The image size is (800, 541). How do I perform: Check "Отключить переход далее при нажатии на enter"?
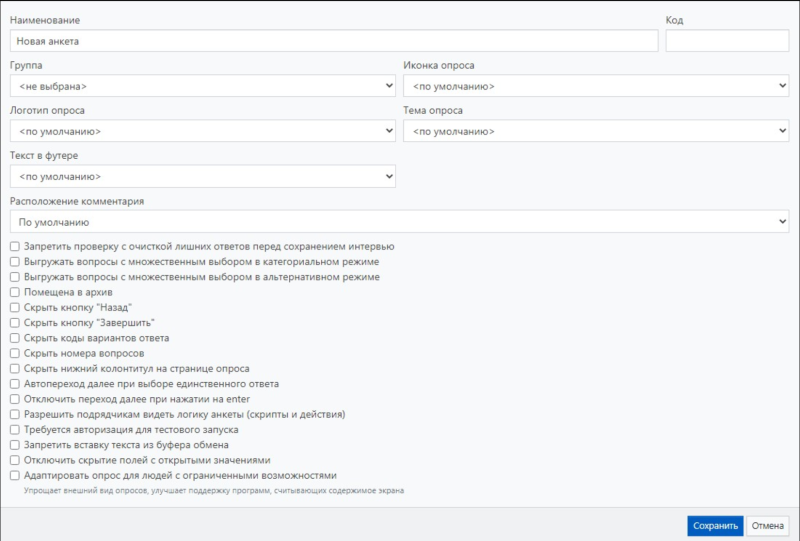tap(15, 399)
